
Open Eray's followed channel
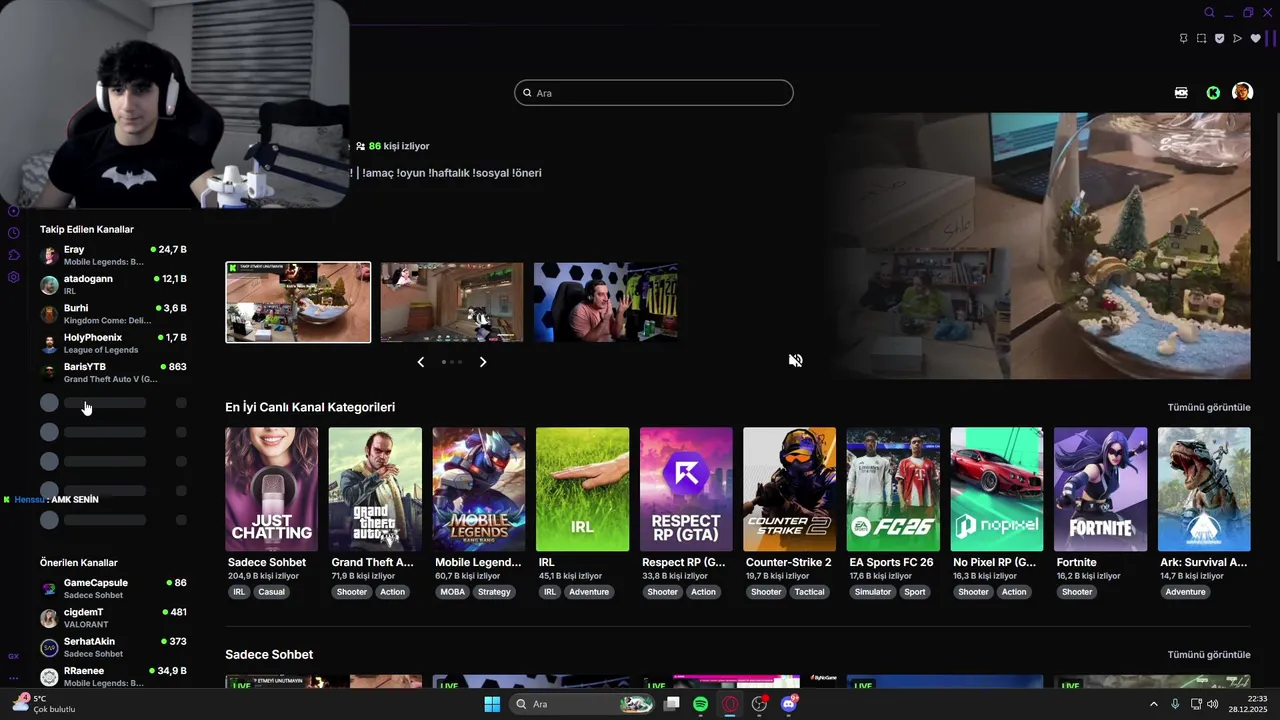[x=113, y=255]
